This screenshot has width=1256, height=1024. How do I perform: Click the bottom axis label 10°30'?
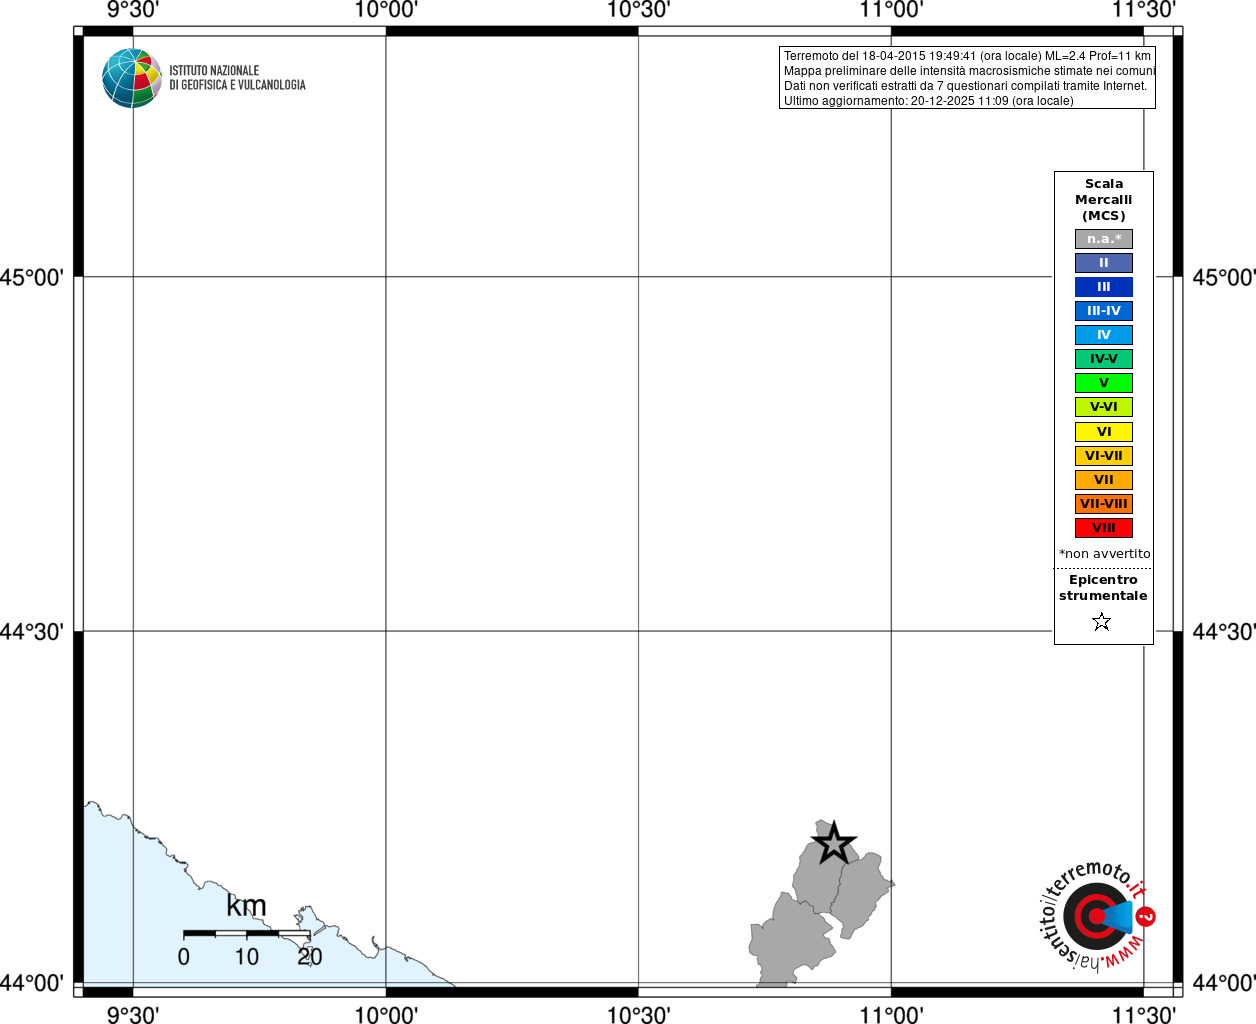[x=638, y=1014]
